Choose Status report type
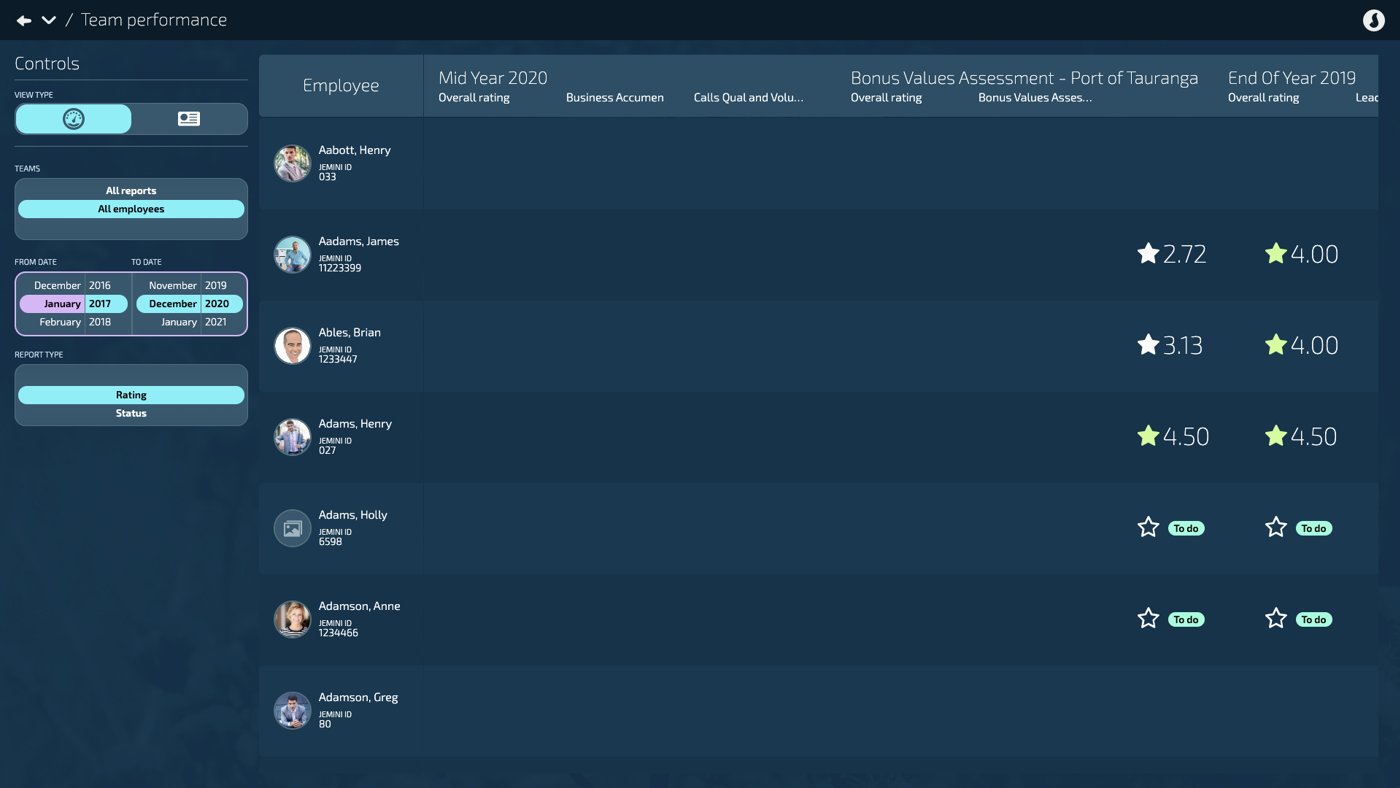This screenshot has width=1400, height=788. (131, 413)
